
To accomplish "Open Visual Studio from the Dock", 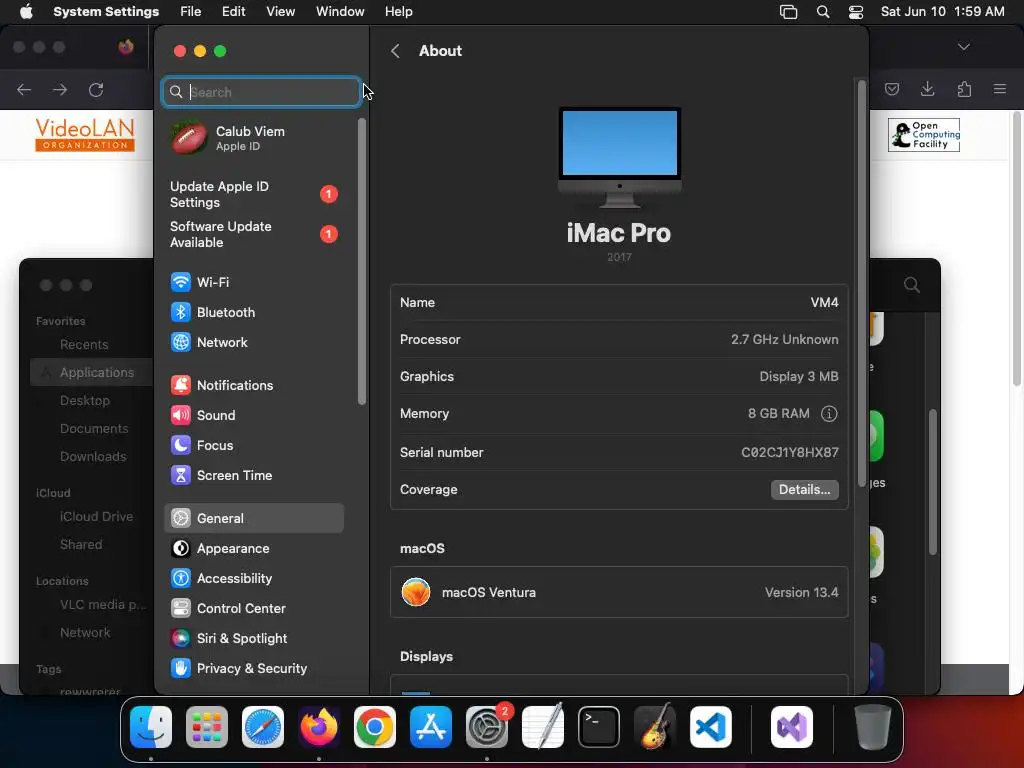I will pyautogui.click(x=792, y=727).
